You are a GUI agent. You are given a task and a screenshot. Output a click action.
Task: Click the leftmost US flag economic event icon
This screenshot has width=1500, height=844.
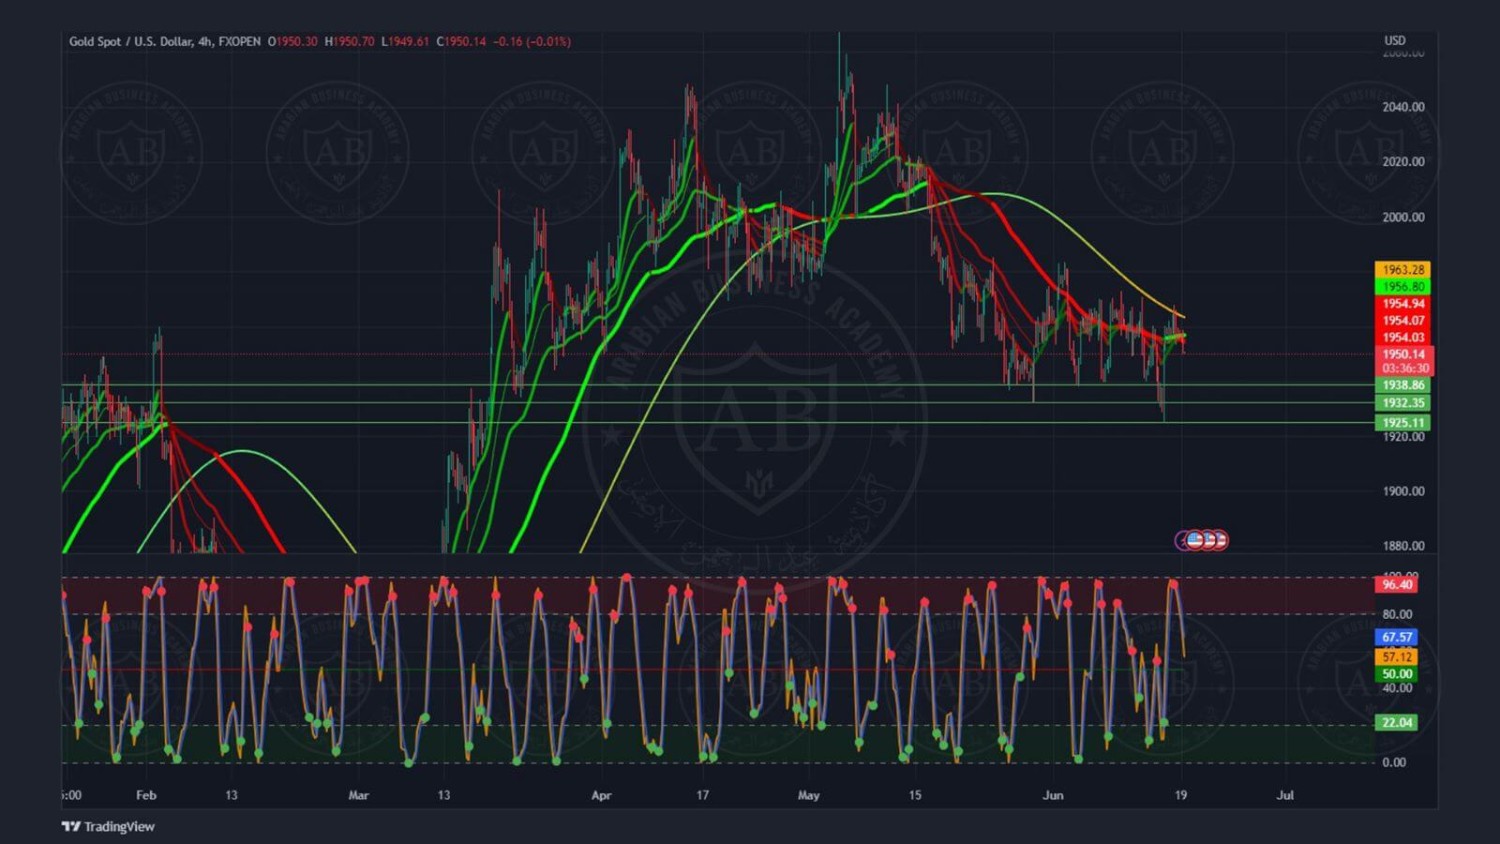point(1195,540)
